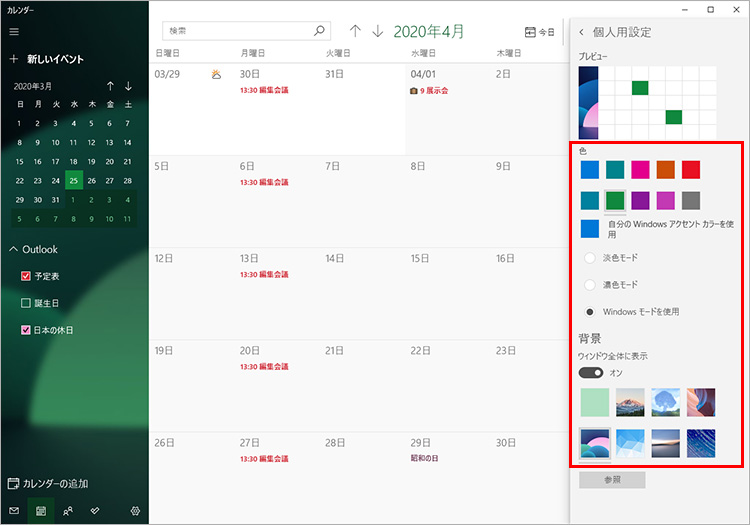This screenshot has height=525, width=750.
Task: Uncheck the 予定表 calendar checkbox
Action: click(x=27, y=276)
